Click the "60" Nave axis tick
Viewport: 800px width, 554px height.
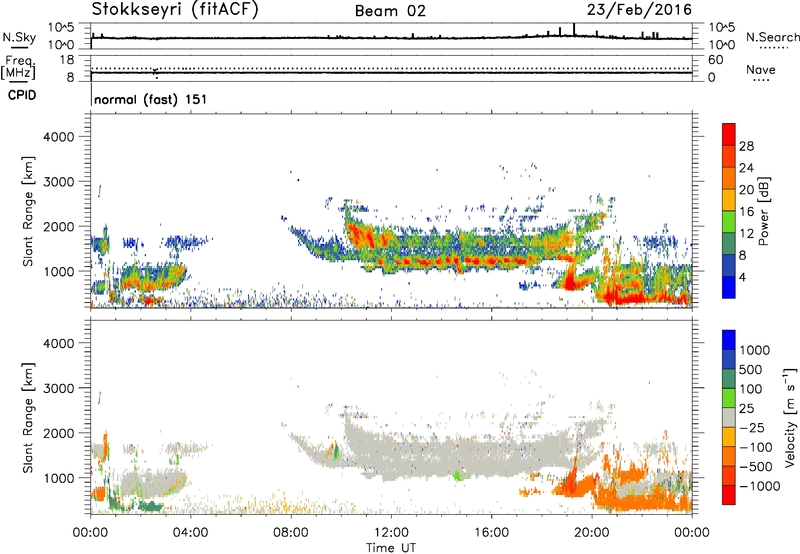(x=715, y=60)
